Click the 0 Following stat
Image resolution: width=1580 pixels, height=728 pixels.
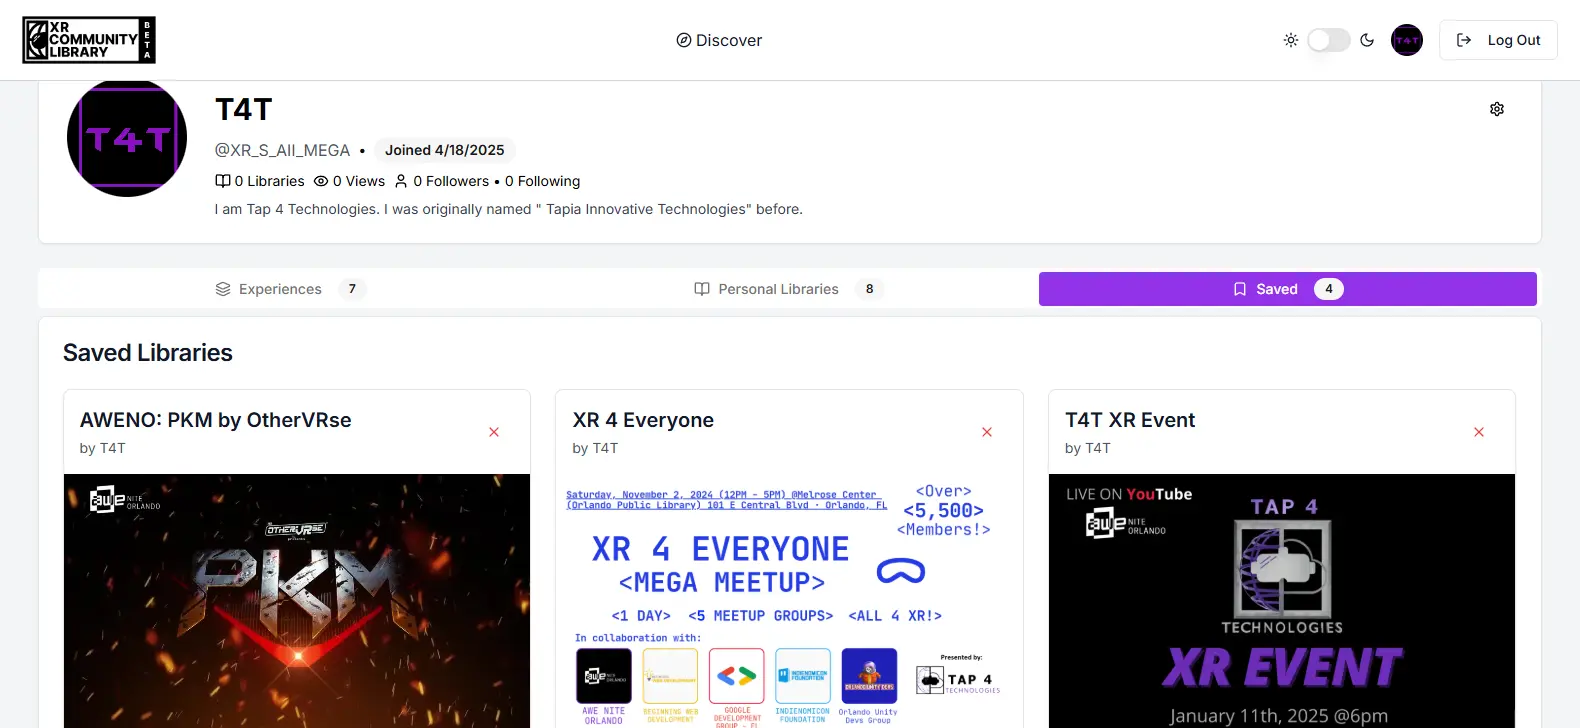(543, 181)
